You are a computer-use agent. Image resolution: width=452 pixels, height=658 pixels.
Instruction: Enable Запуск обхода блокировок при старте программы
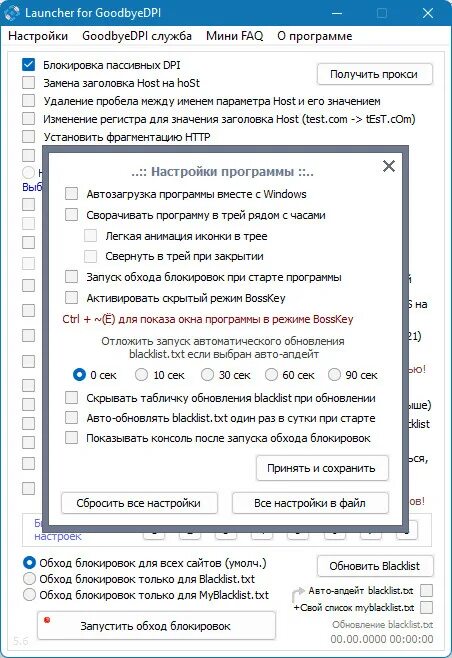point(71,277)
